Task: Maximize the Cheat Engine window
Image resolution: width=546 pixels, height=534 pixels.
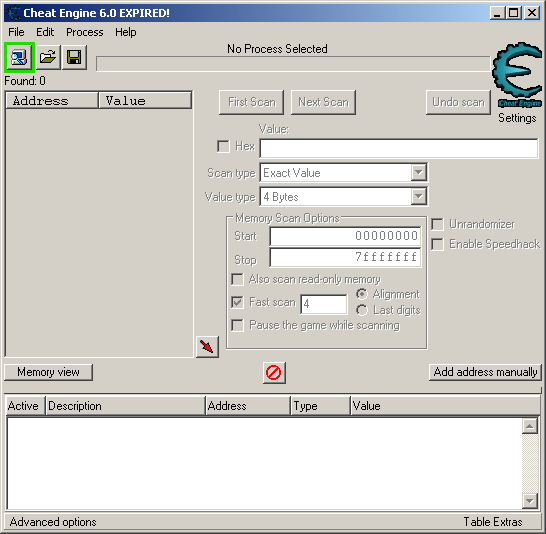Action: (514, 13)
